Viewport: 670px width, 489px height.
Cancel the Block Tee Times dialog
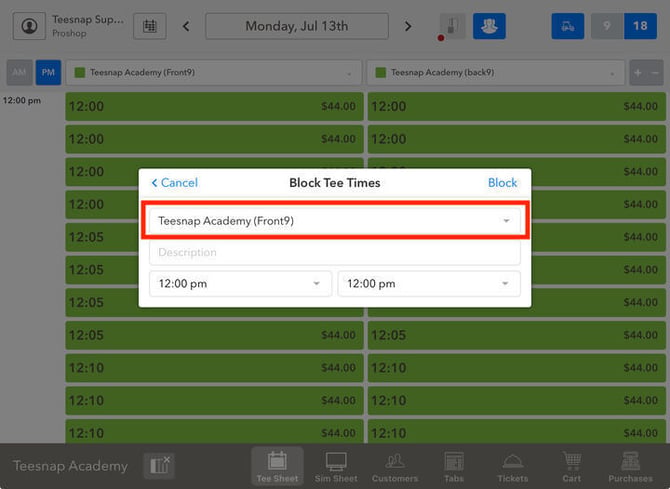click(174, 183)
